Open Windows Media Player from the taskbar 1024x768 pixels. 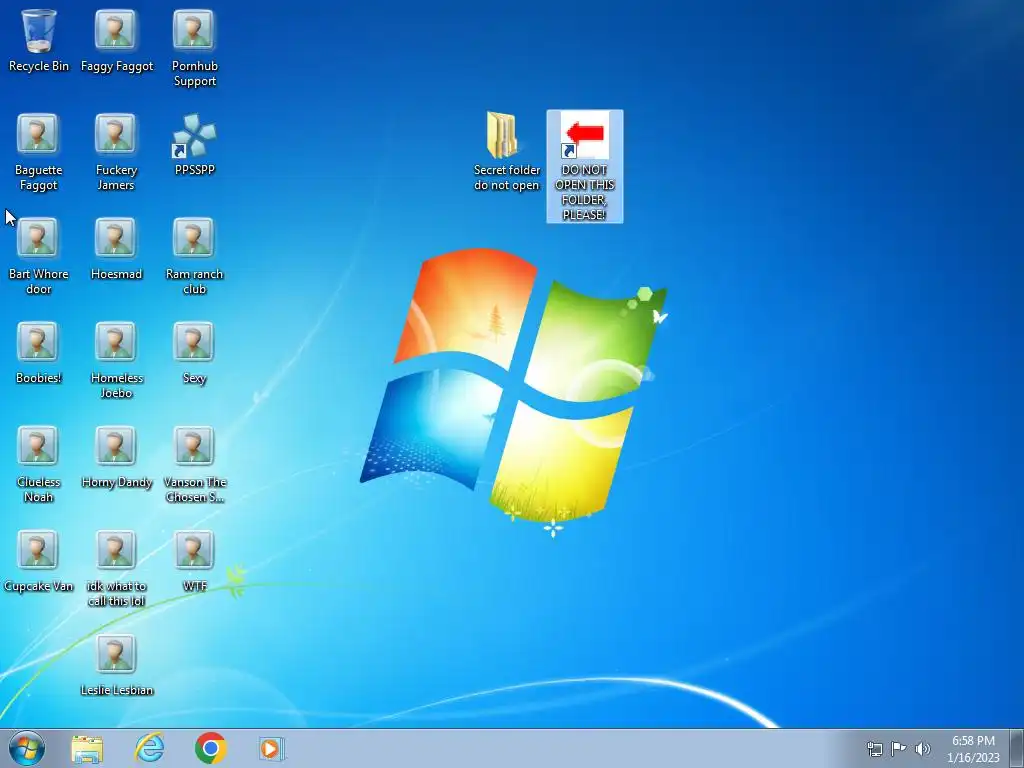[271, 748]
